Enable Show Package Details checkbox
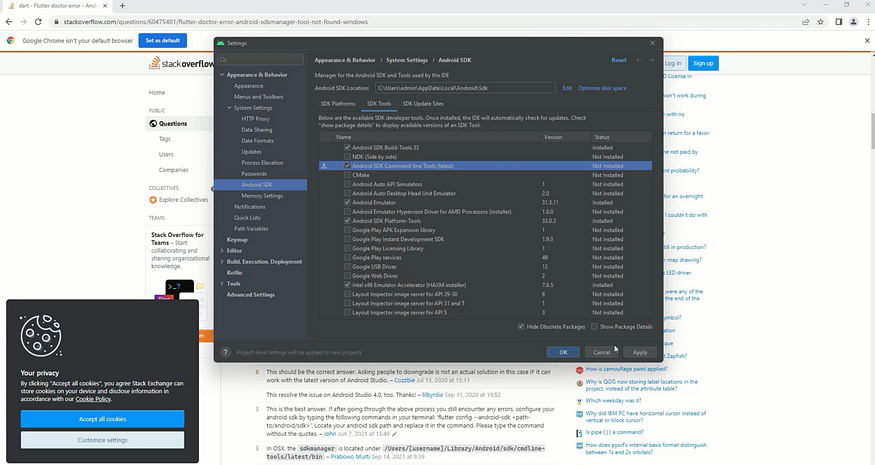Viewport: 875px width, 465px height. (x=594, y=327)
